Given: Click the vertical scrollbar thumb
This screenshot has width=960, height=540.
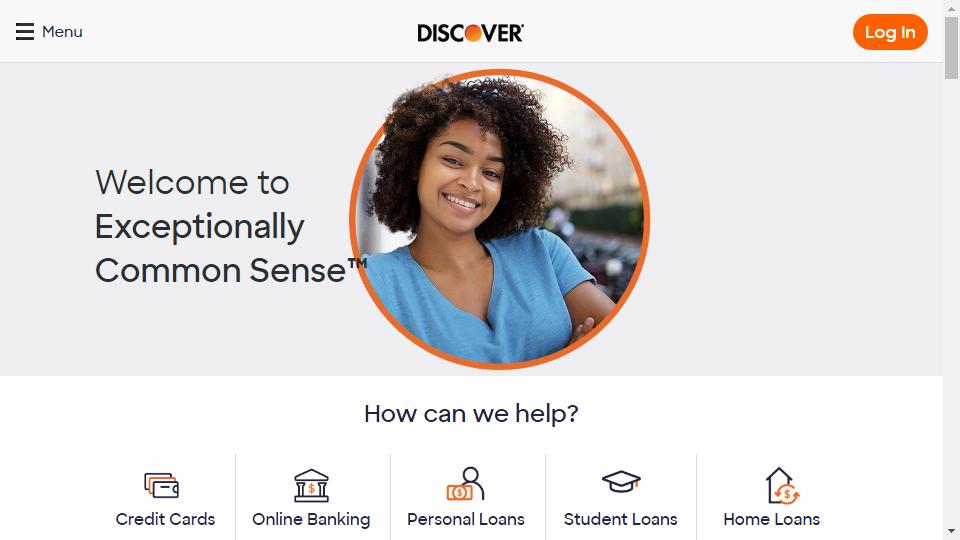Looking at the screenshot, I should pos(951,47).
